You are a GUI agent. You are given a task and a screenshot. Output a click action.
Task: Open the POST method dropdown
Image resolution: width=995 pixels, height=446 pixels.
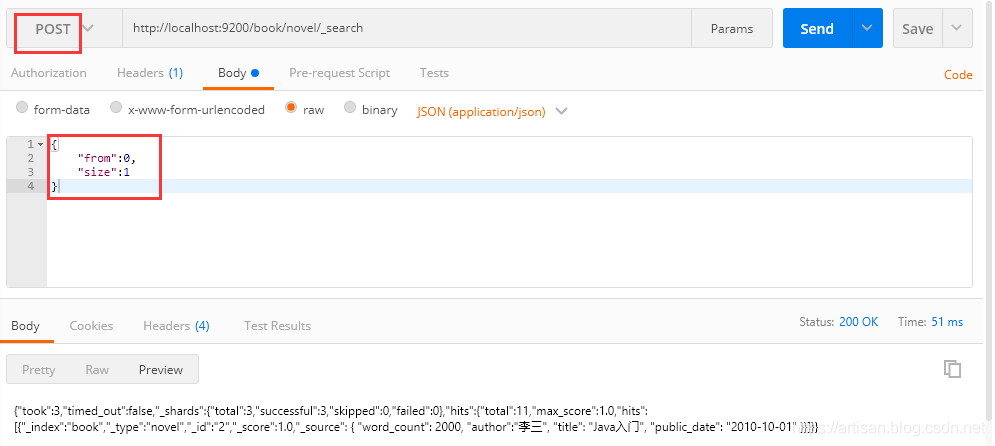pyautogui.click(x=63, y=29)
